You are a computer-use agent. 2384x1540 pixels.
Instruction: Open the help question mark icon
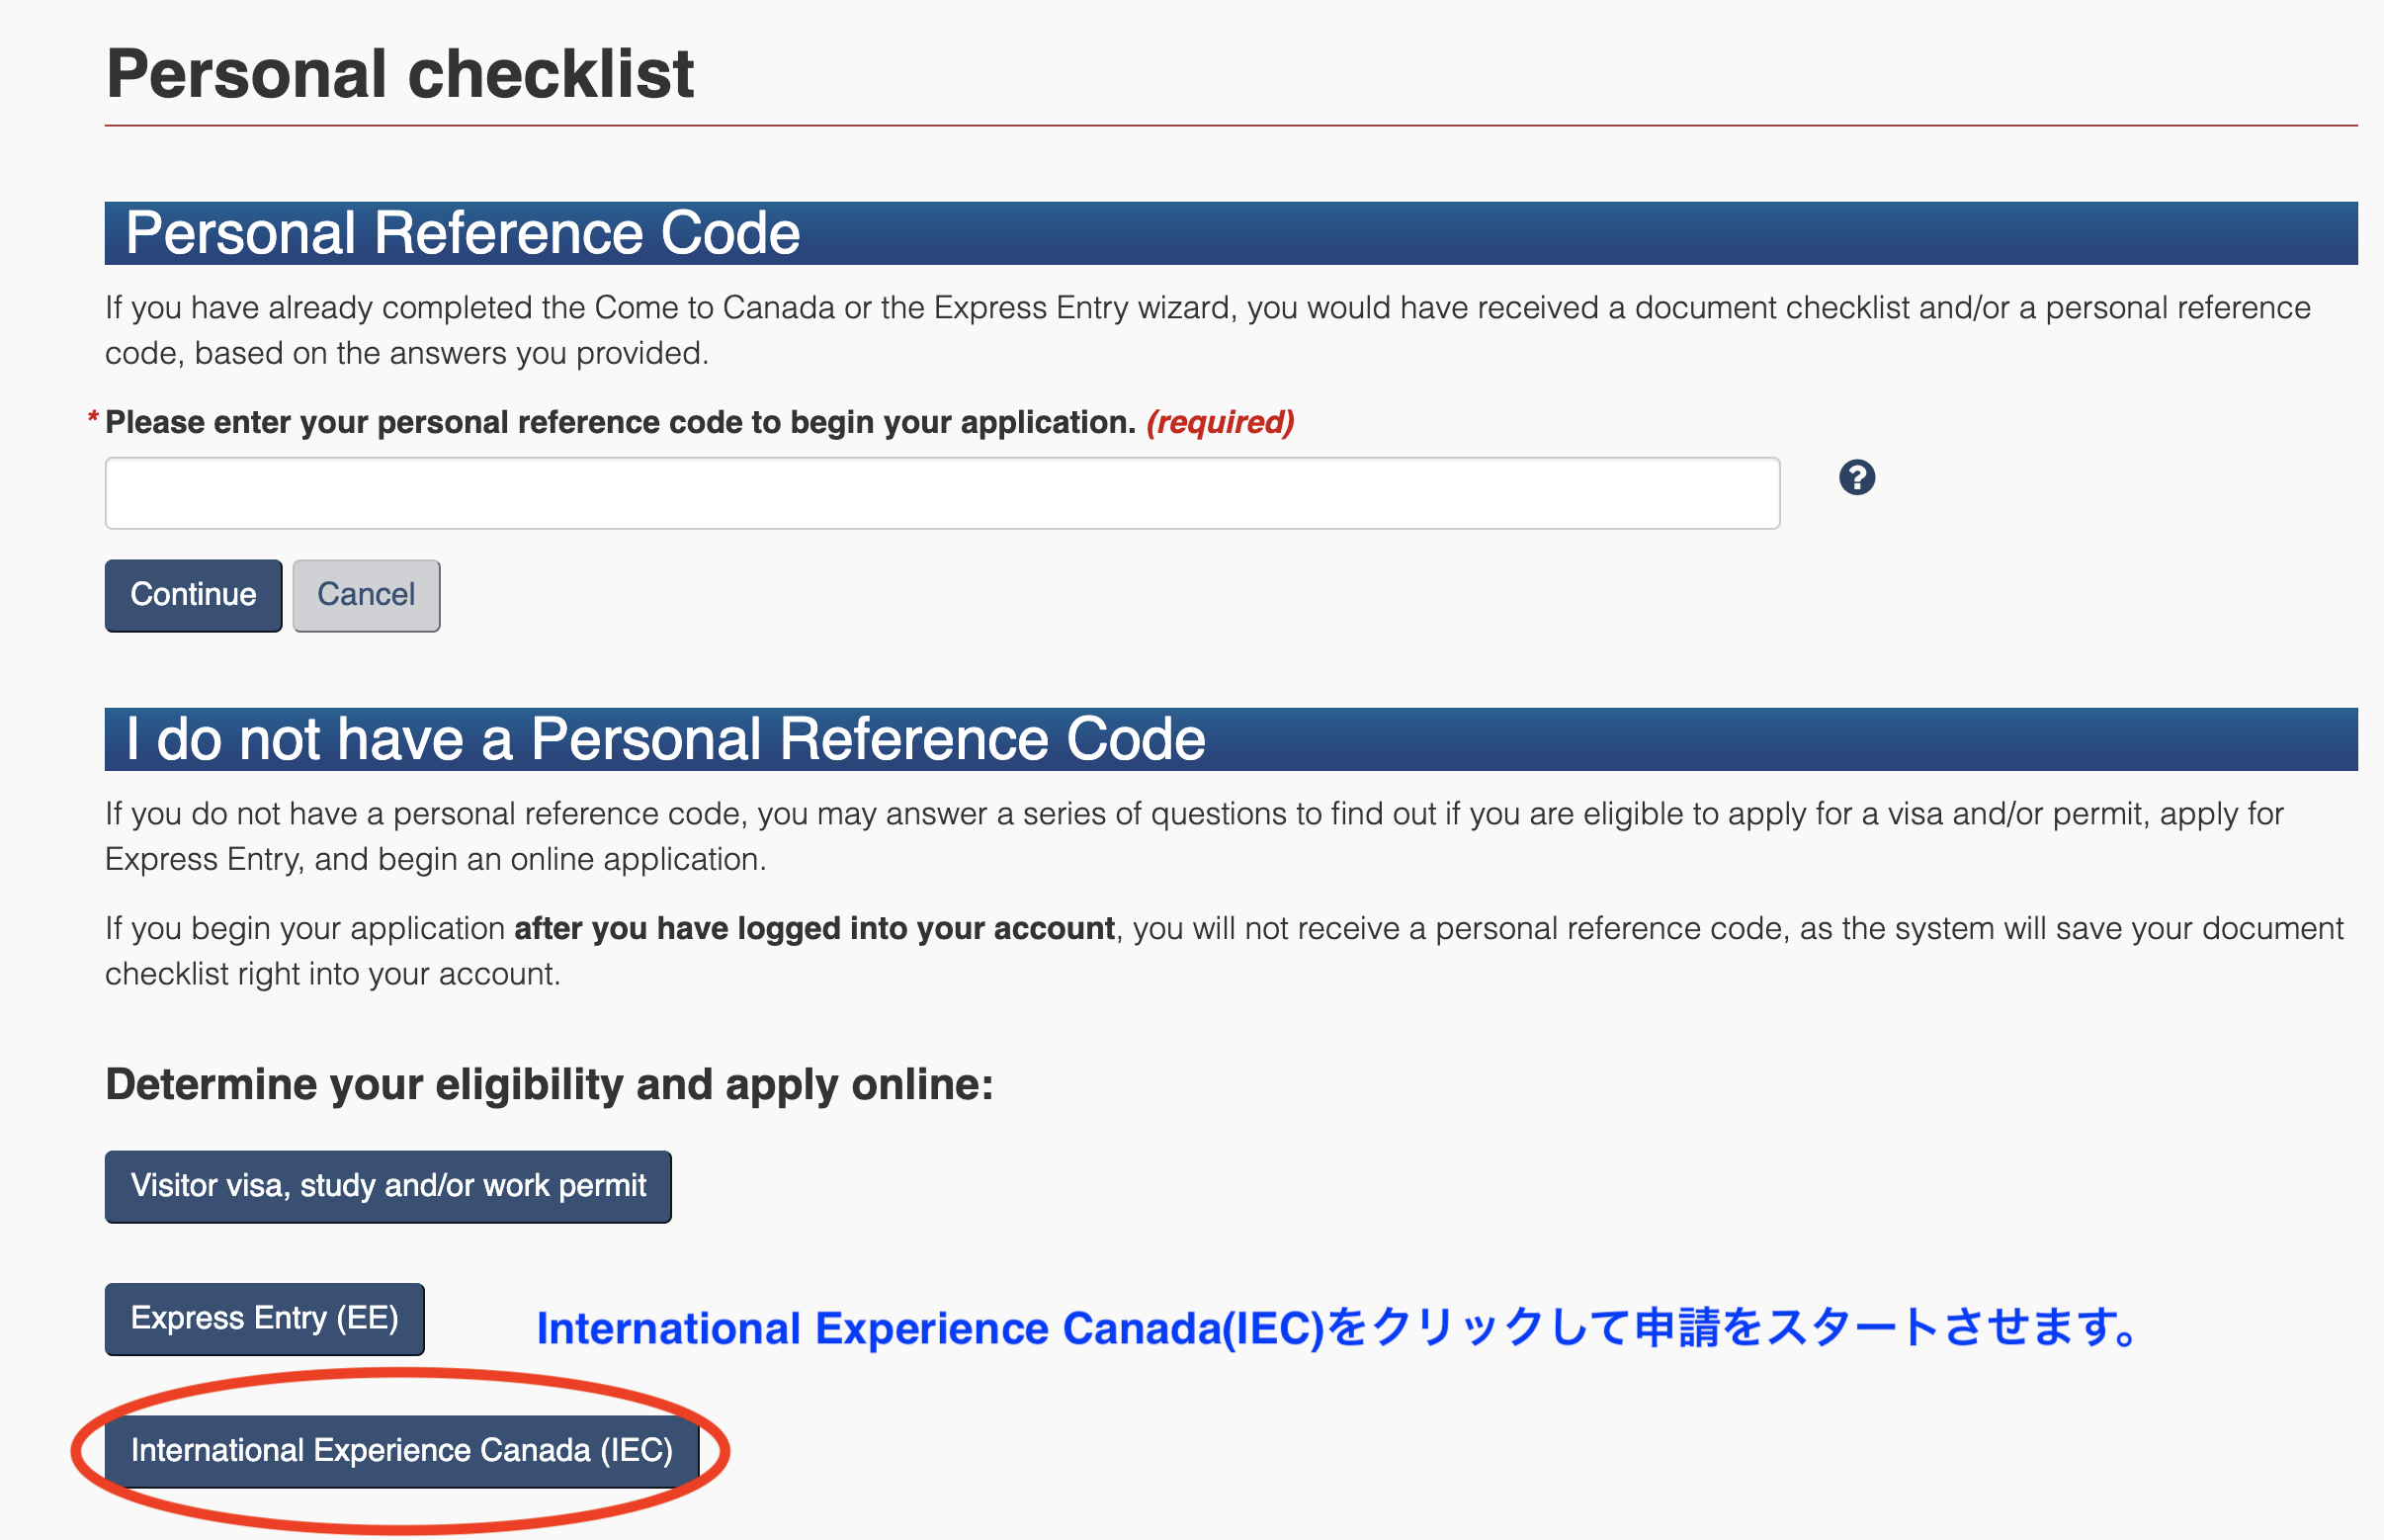[x=1857, y=477]
